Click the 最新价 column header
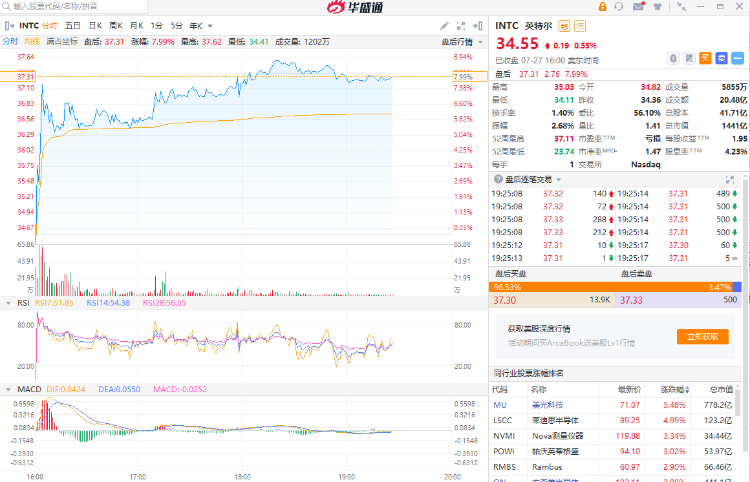 tap(629, 390)
